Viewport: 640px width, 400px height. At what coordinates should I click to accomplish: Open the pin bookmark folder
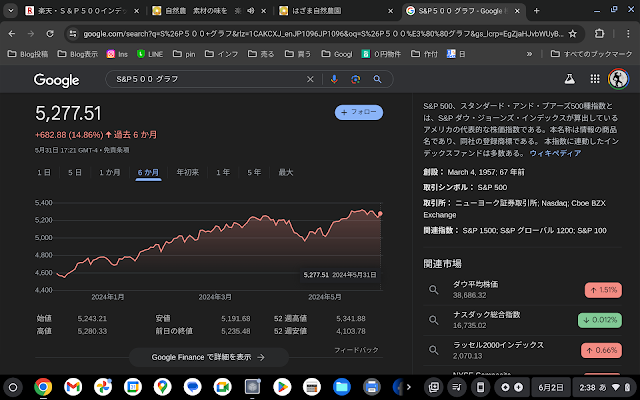(184, 54)
